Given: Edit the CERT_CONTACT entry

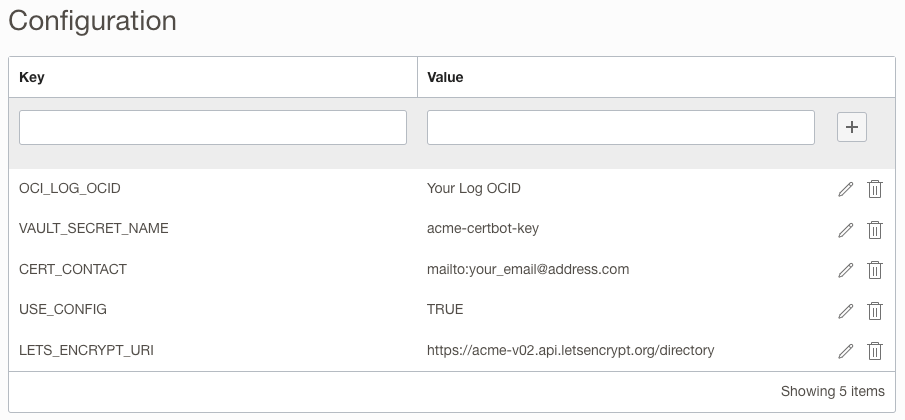Looking at the screenshot, I should pyautogui.click(x=846, y=270).
